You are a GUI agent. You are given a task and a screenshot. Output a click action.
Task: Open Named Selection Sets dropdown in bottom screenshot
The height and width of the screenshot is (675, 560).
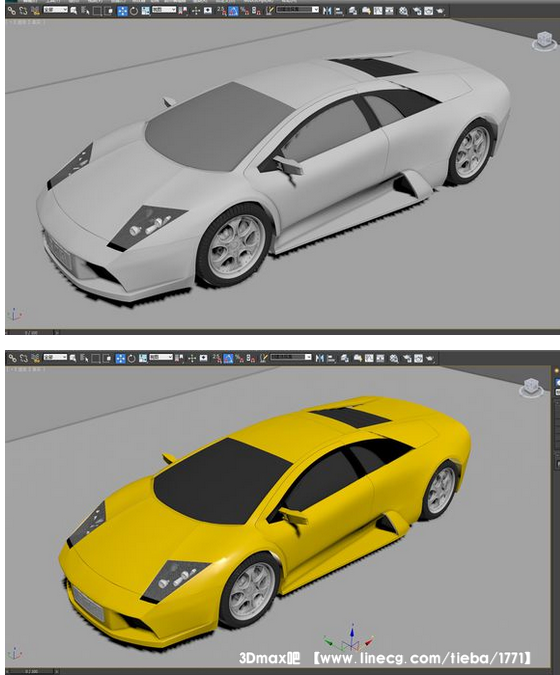coord(291,357)
